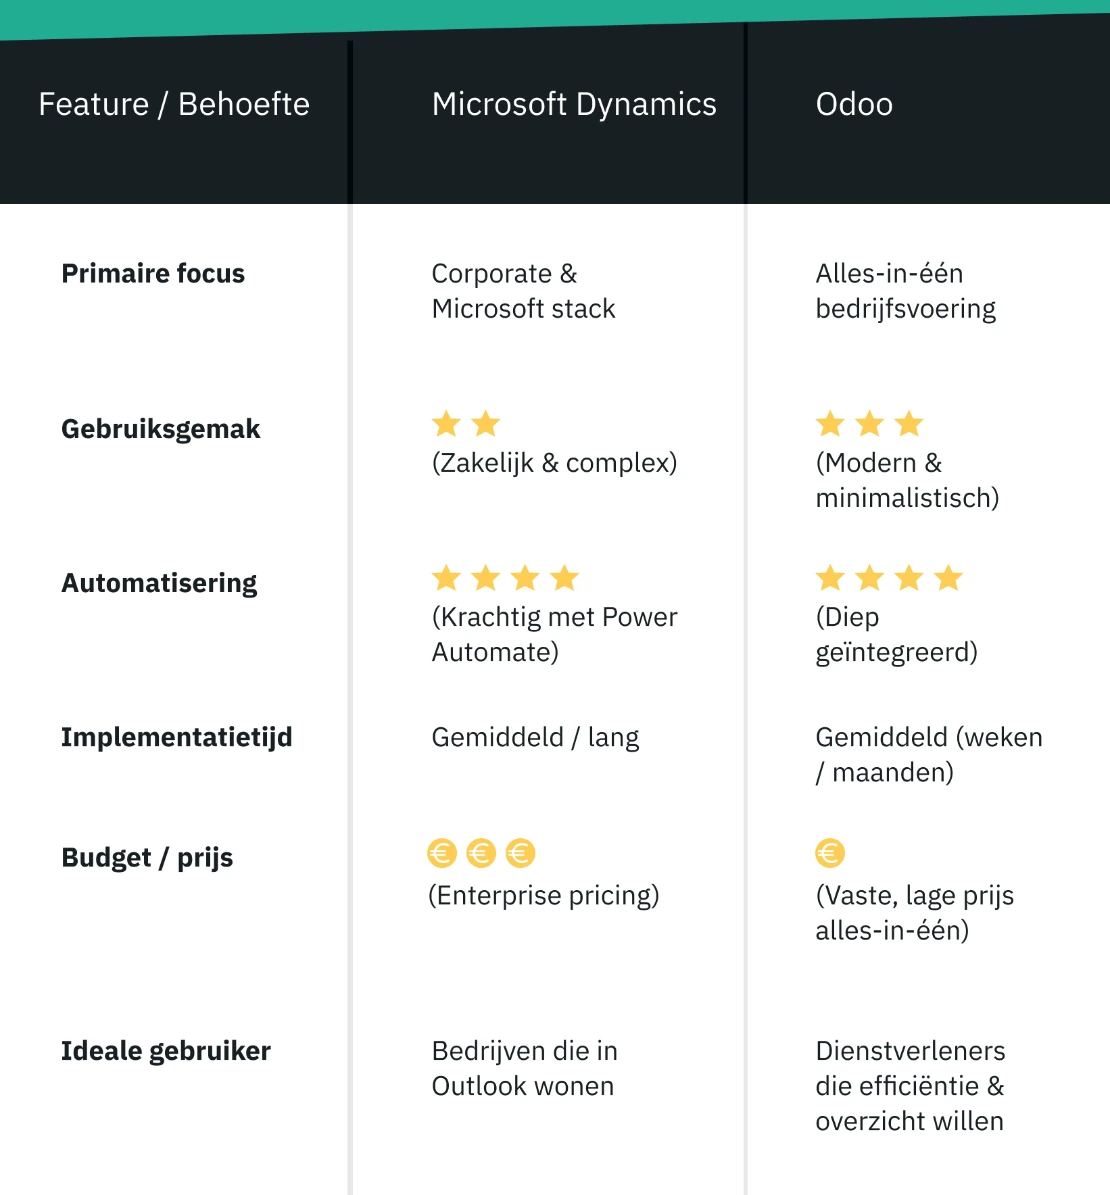Image resolution: width=1110 pixels, height=1195 pixels.
Task: Click the second star in Microsoft Dynamics Gebruiksgemak rating
Action: 486,424
